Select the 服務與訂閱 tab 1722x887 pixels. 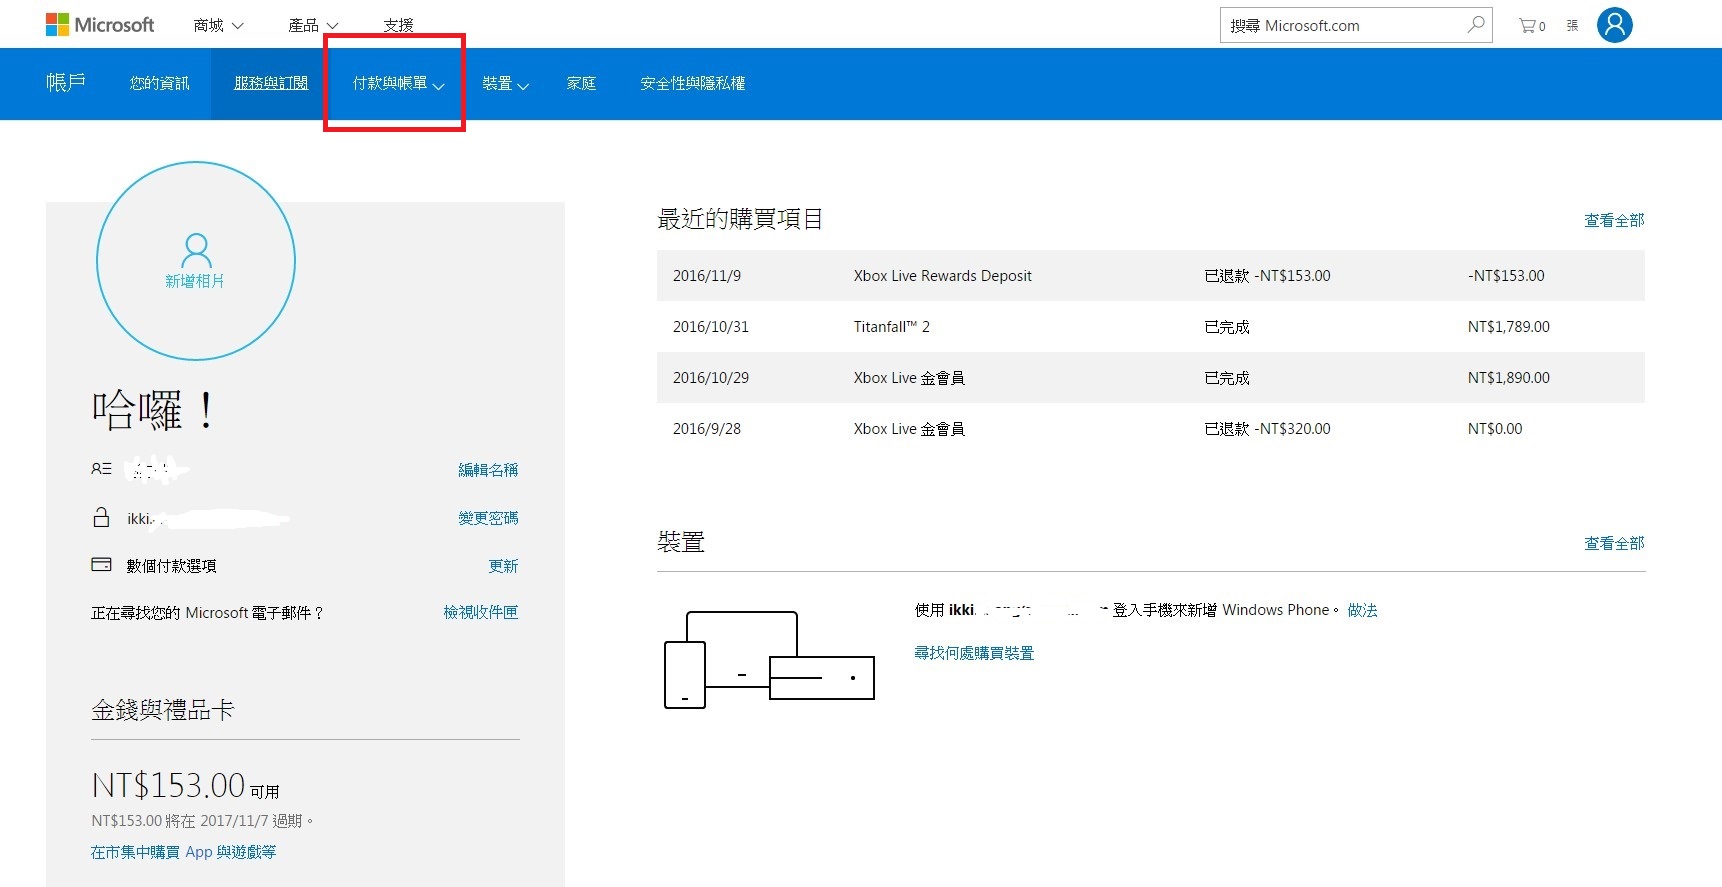coord(271,84)
